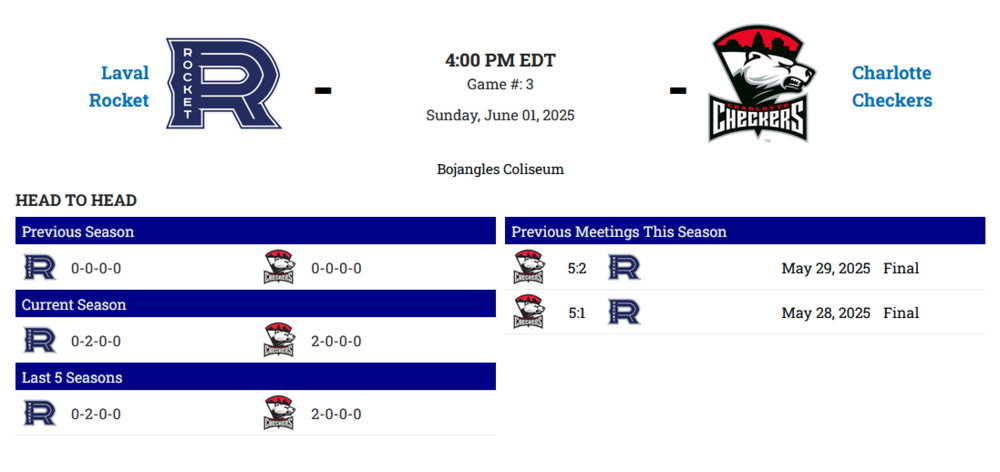Click Rocket logo in May 29 meeting
The width and height of the screenshot is (1000, 472).
pyautogui.click(x=624, y=268)
